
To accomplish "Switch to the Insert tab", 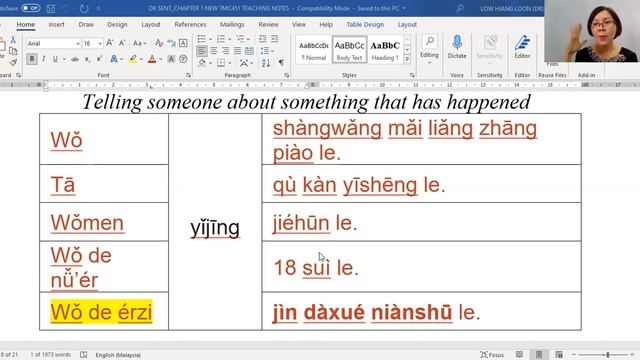I will coord(56,24).
